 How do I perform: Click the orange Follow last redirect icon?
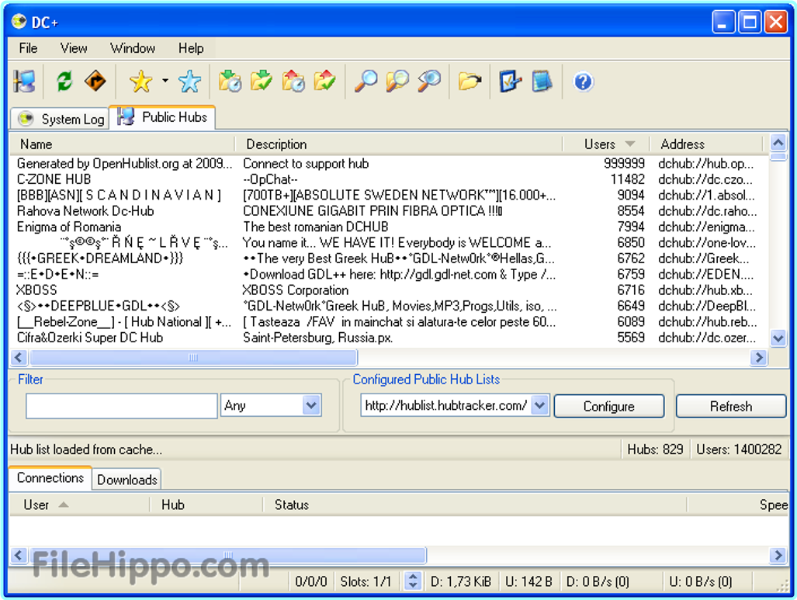coord(95,81)
